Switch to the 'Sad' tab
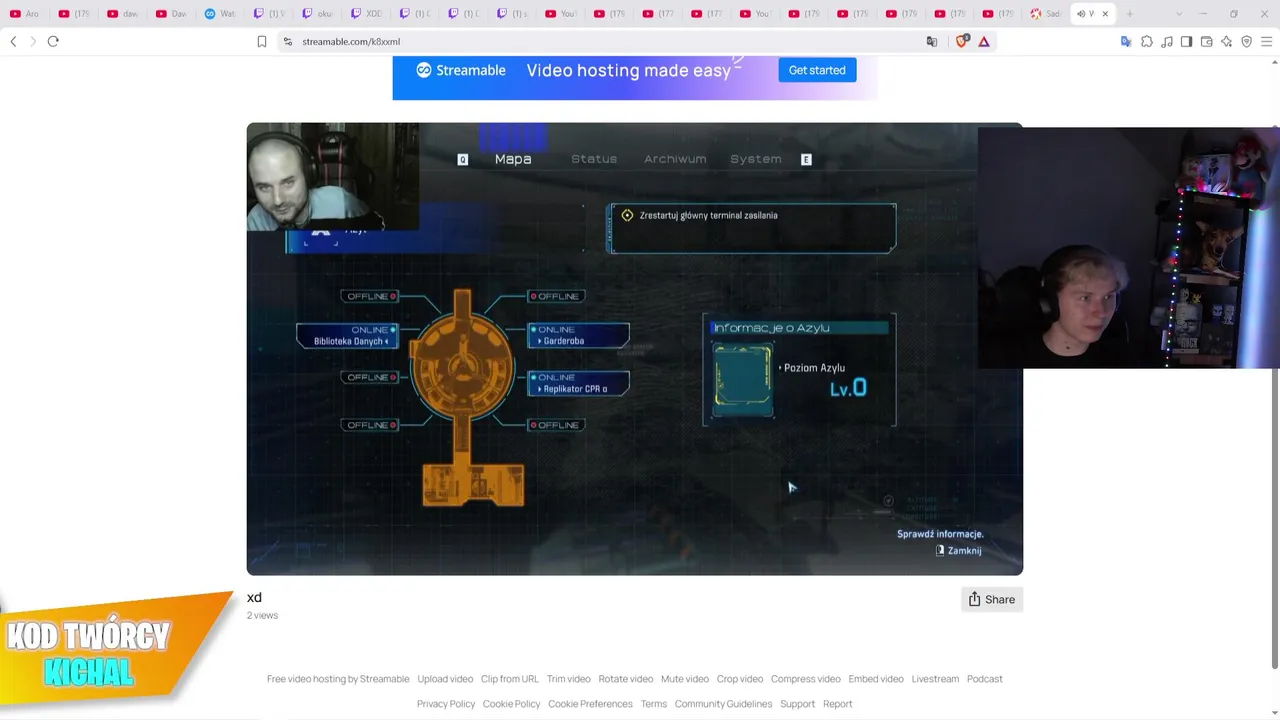The image size is (1280, 720). [x=1045, y=14]
